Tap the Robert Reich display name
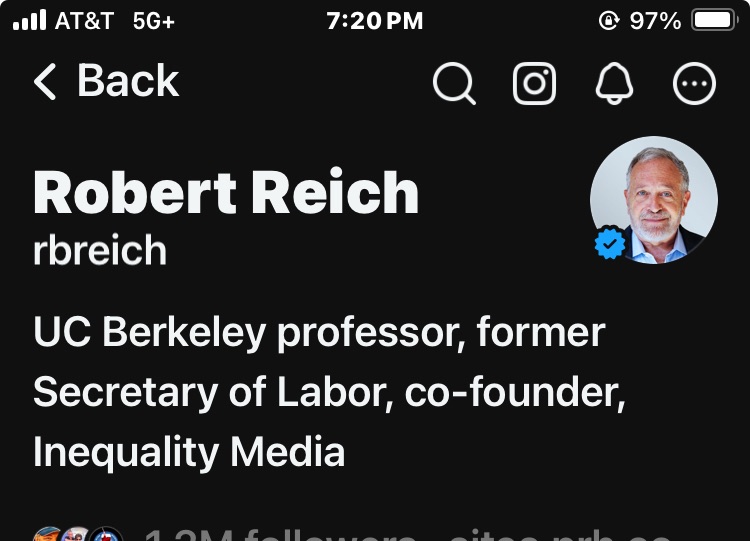This screenshot has height=541, width=750. (x=226, y=192)
